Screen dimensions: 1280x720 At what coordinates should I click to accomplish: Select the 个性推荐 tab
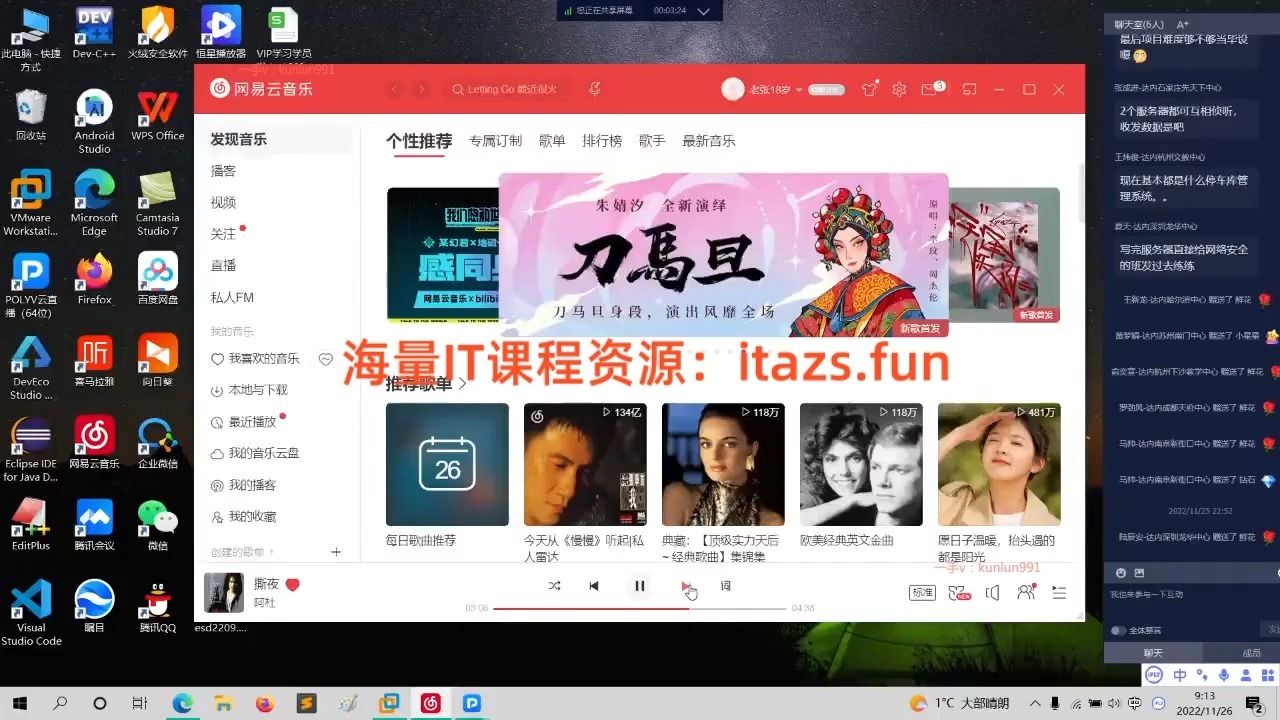[419, 141]
